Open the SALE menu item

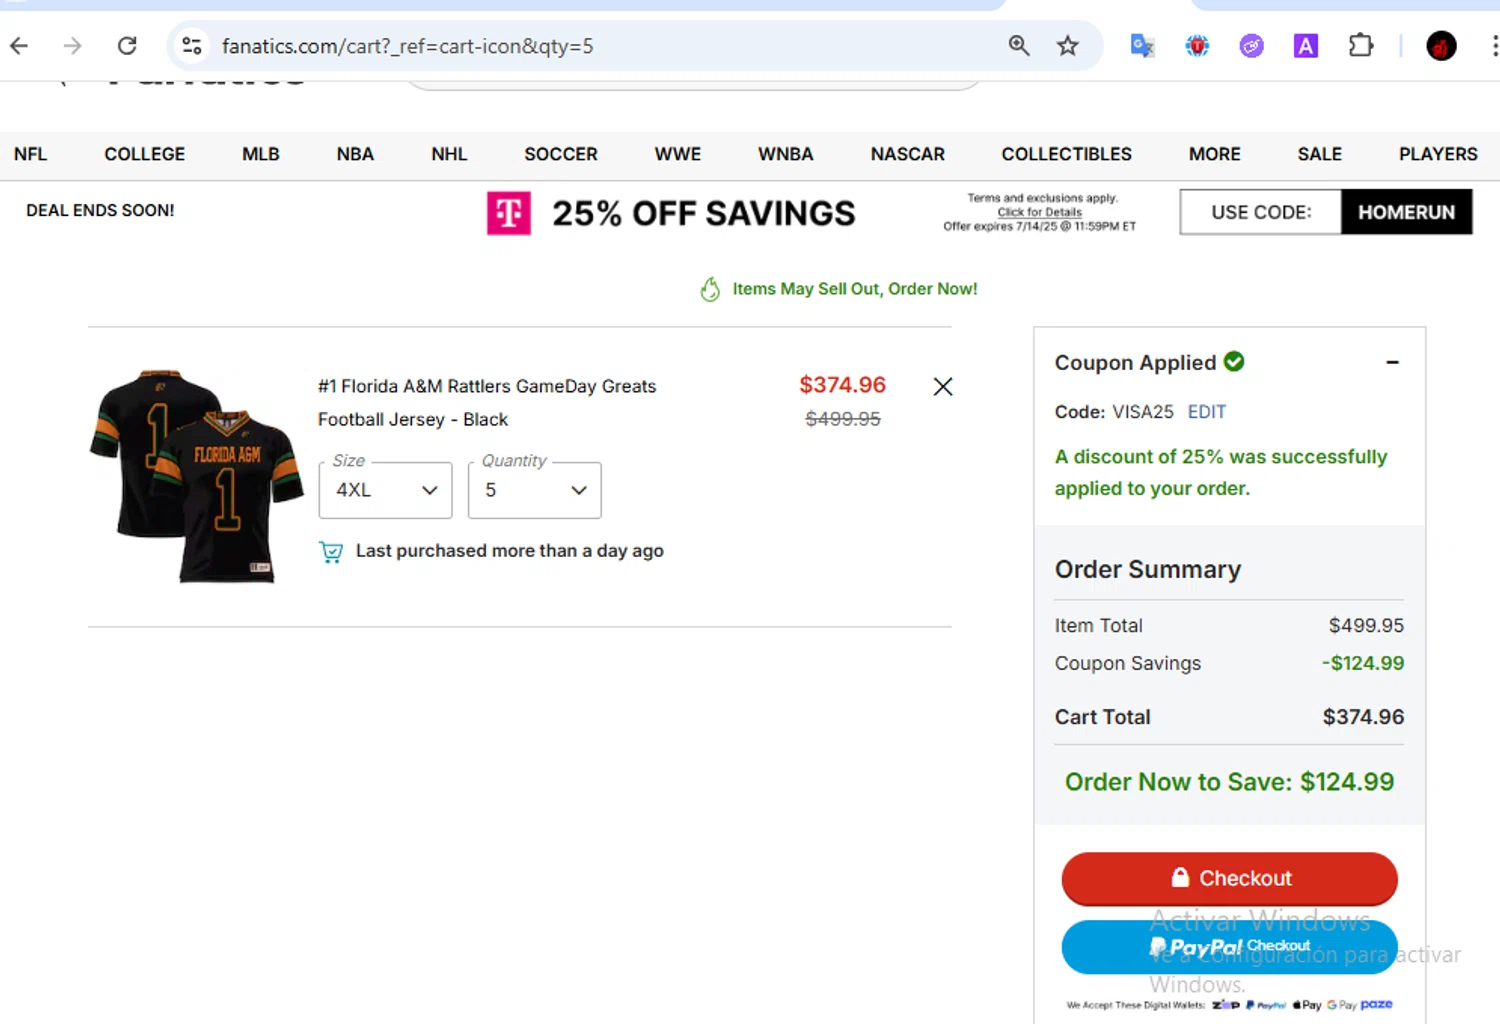[1319, 154]
